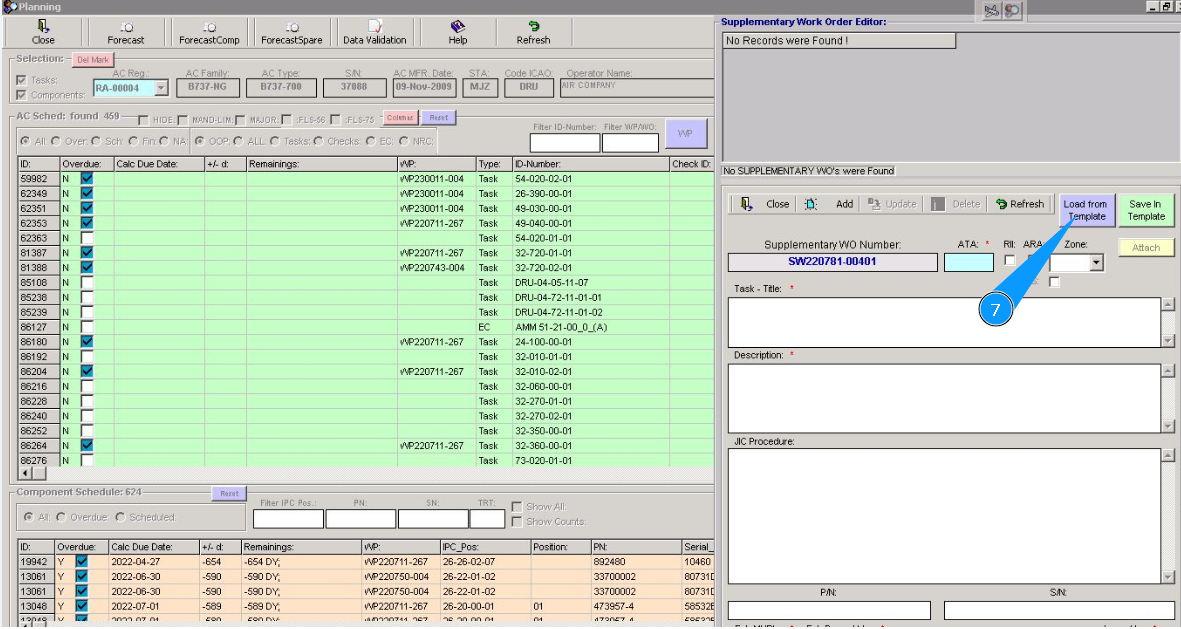Enable the MAJOR checkbox
This screenshot has height=629, width=1181.
pyautogui.click(x=240, y=121)
